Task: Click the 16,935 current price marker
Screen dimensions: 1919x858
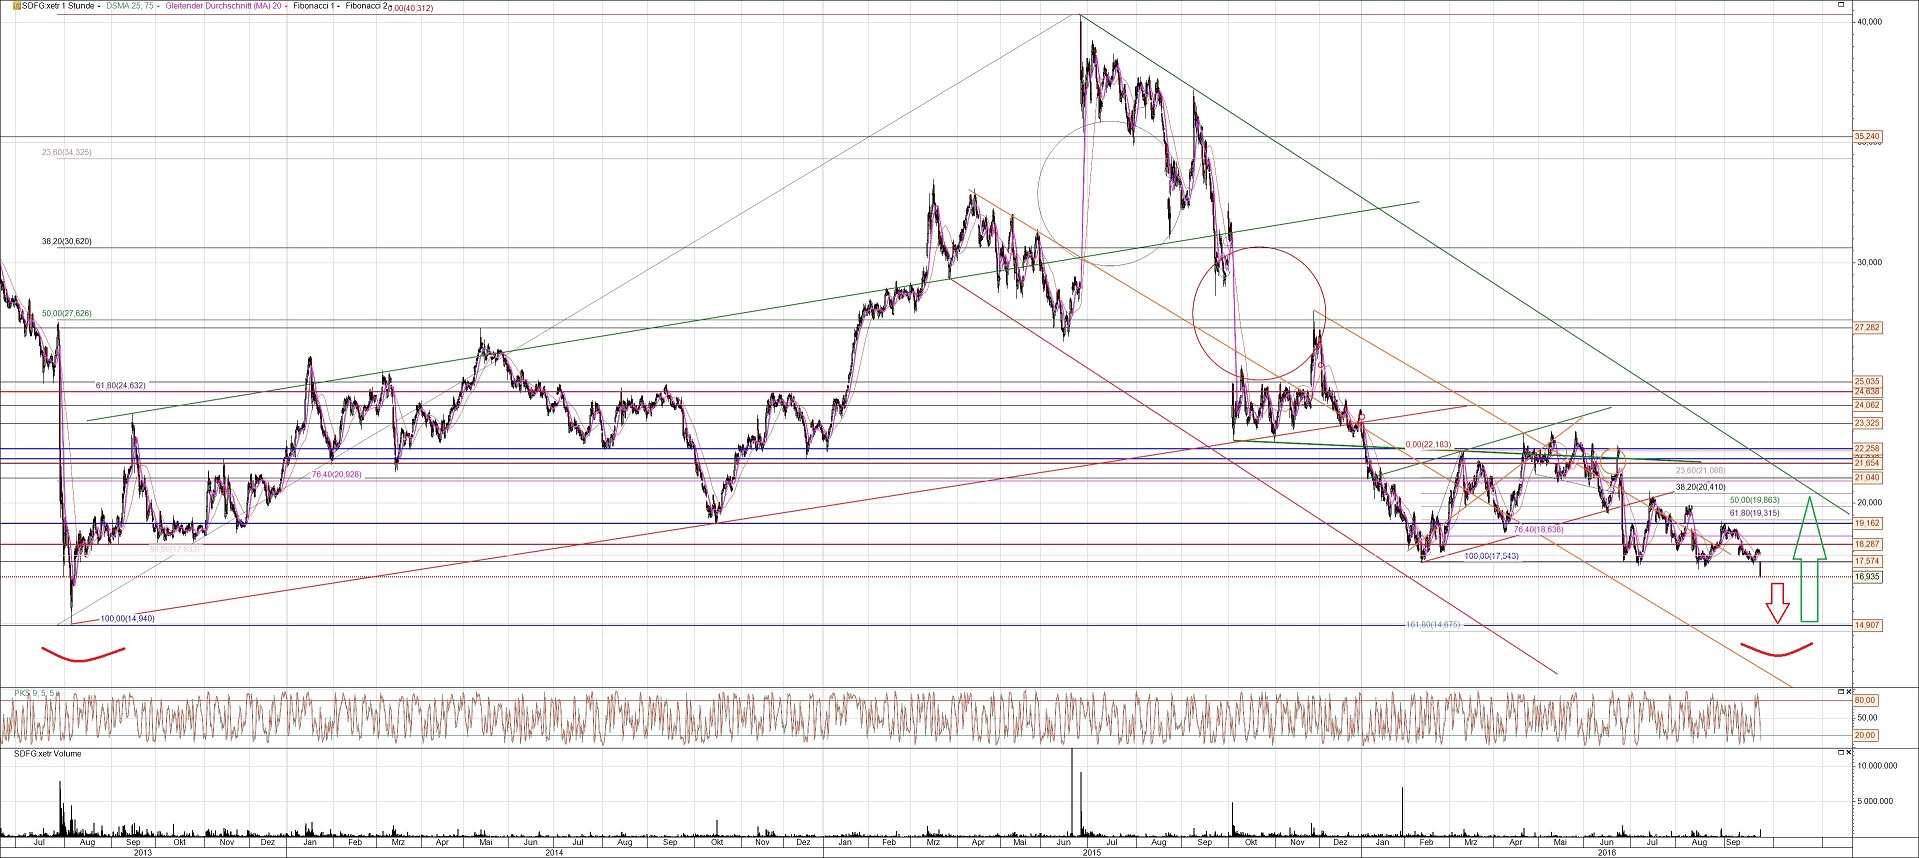Action: point(1867,577)
